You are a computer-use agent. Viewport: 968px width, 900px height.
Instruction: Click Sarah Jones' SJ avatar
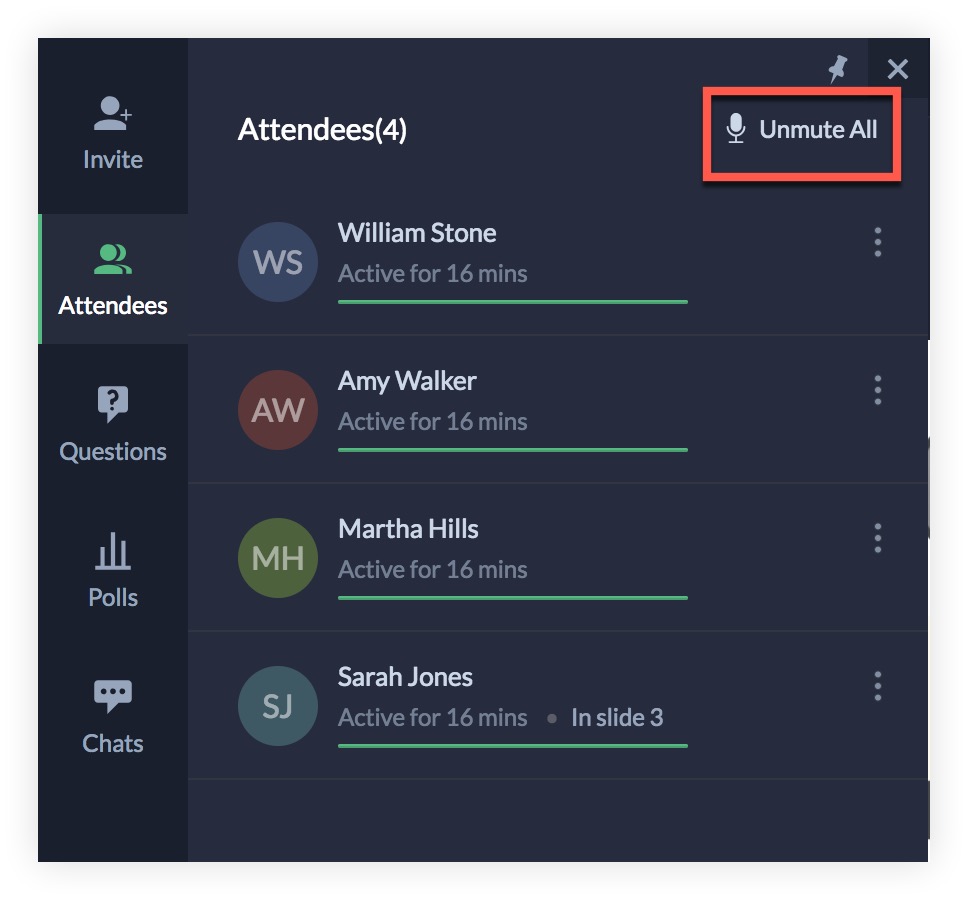click(x=278, y=706)
